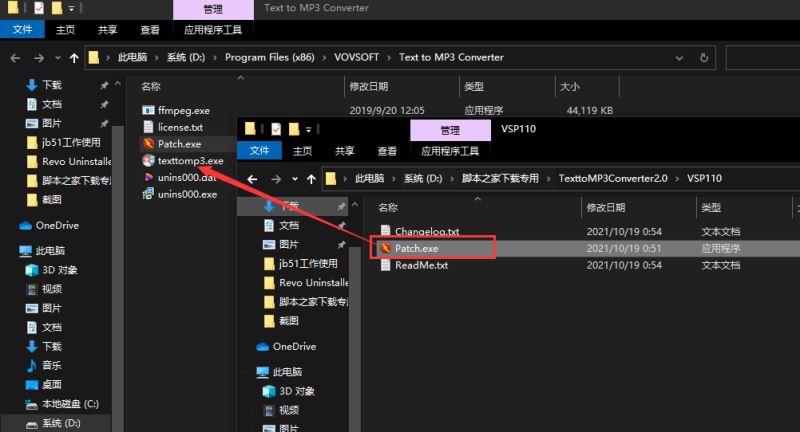
Task: Open quick access toolbar dropdown in VSP110 window
Action: 309,130
